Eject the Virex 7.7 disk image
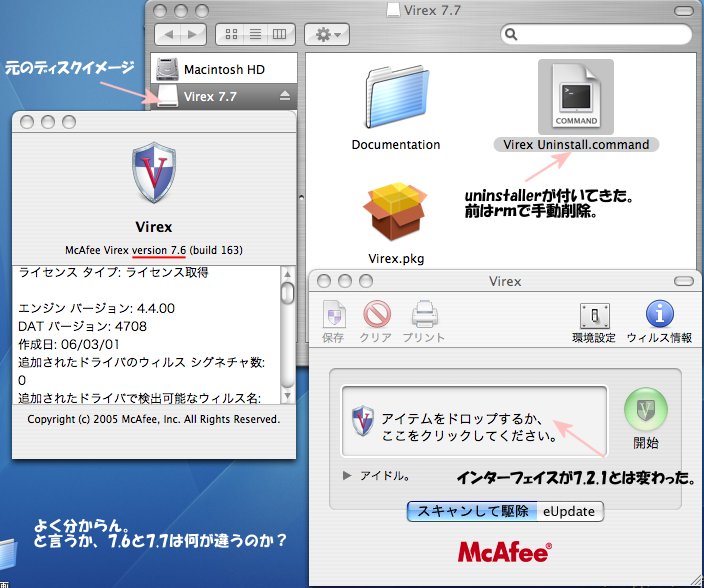Viewport: 704px width, 588px height. click(285, 96)
